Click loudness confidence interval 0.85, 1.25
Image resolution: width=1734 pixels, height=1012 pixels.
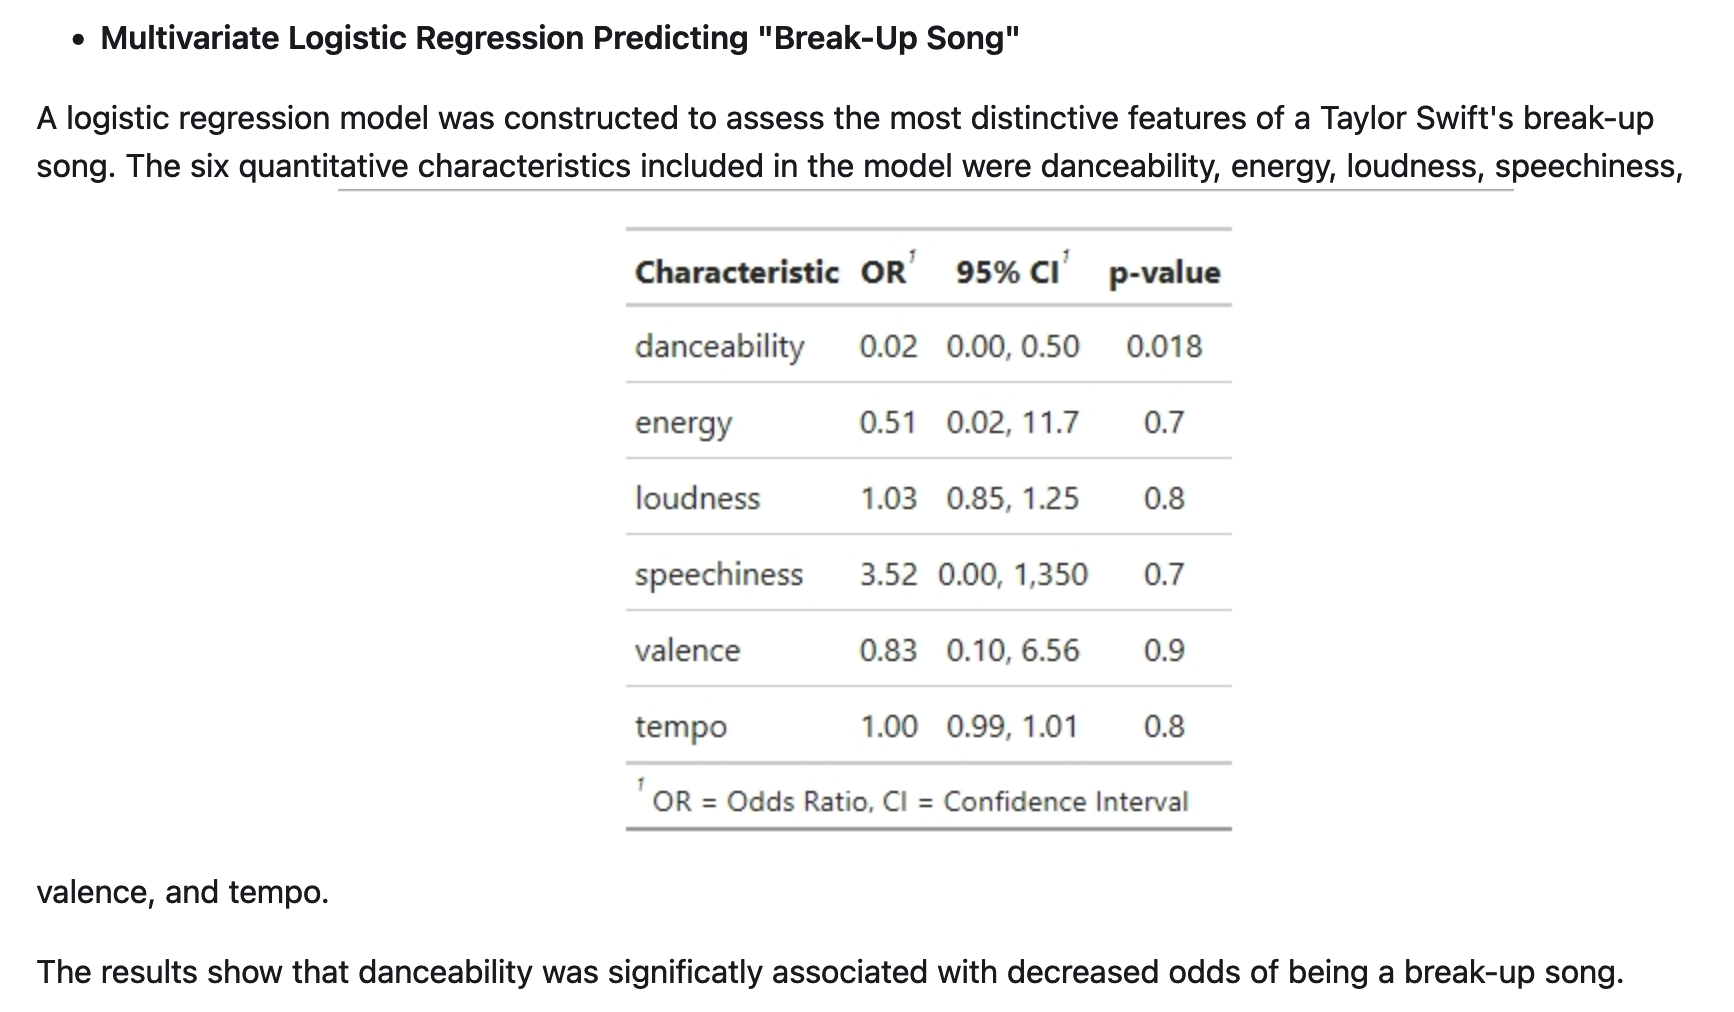coord(1012,498)
